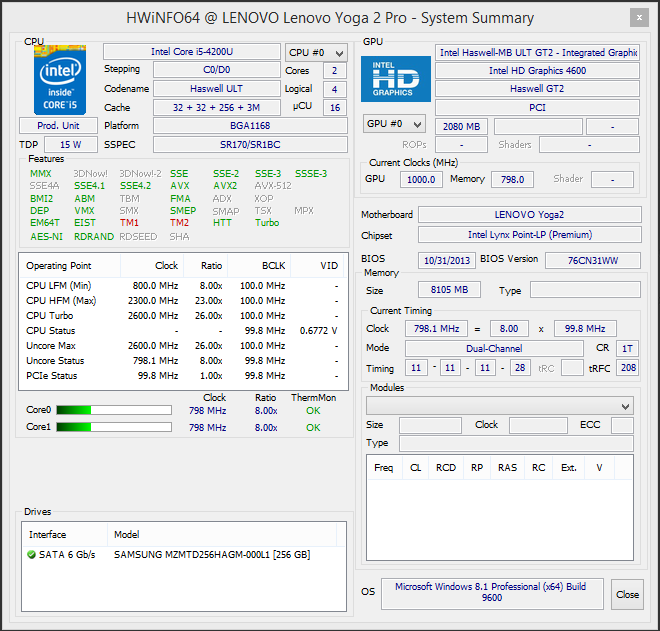660x631 pixels.
Task: Click the BCLK column header
Action: pos(259,266)
